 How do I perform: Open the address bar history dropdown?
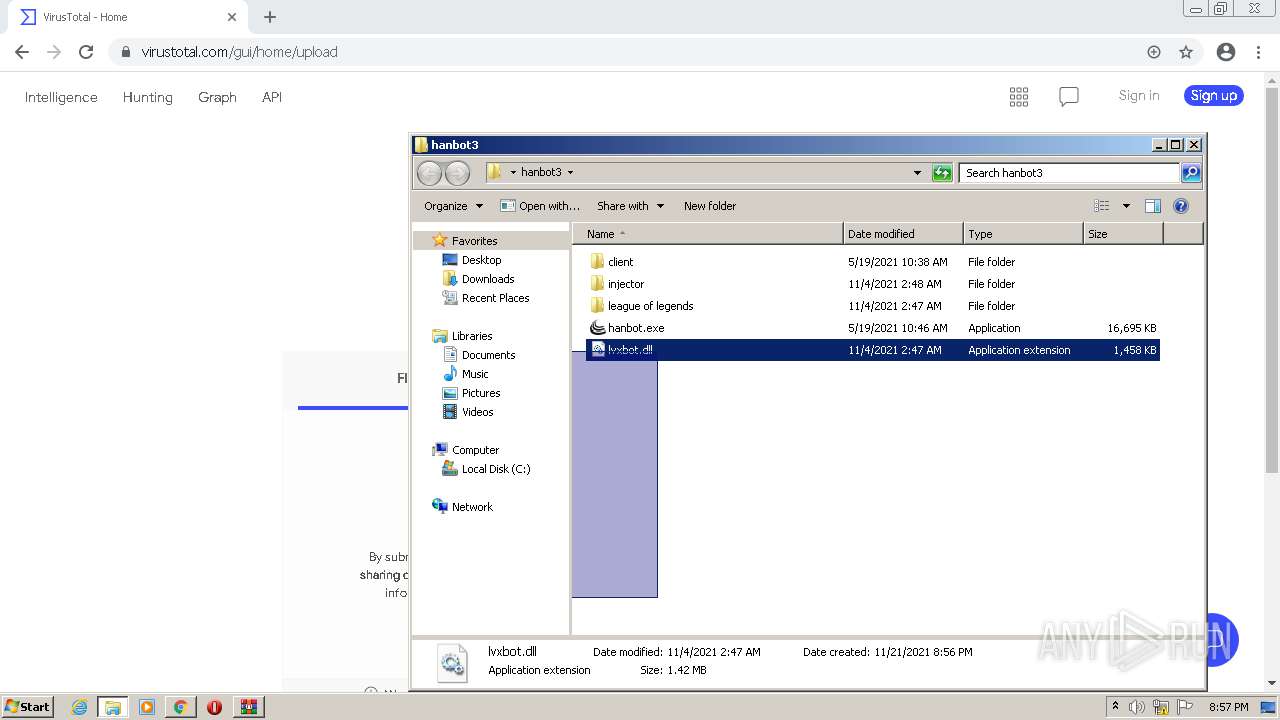pos(917,173)
